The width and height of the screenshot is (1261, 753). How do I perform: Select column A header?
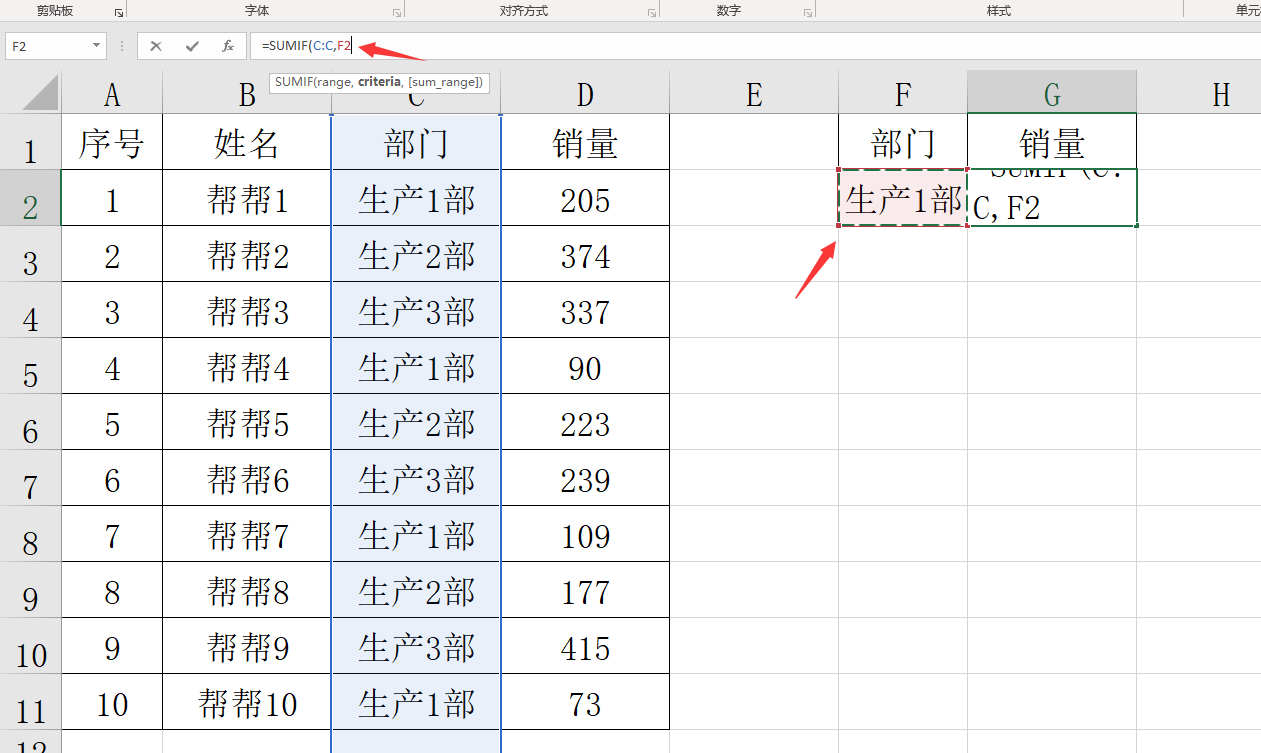tap(112, 94)
